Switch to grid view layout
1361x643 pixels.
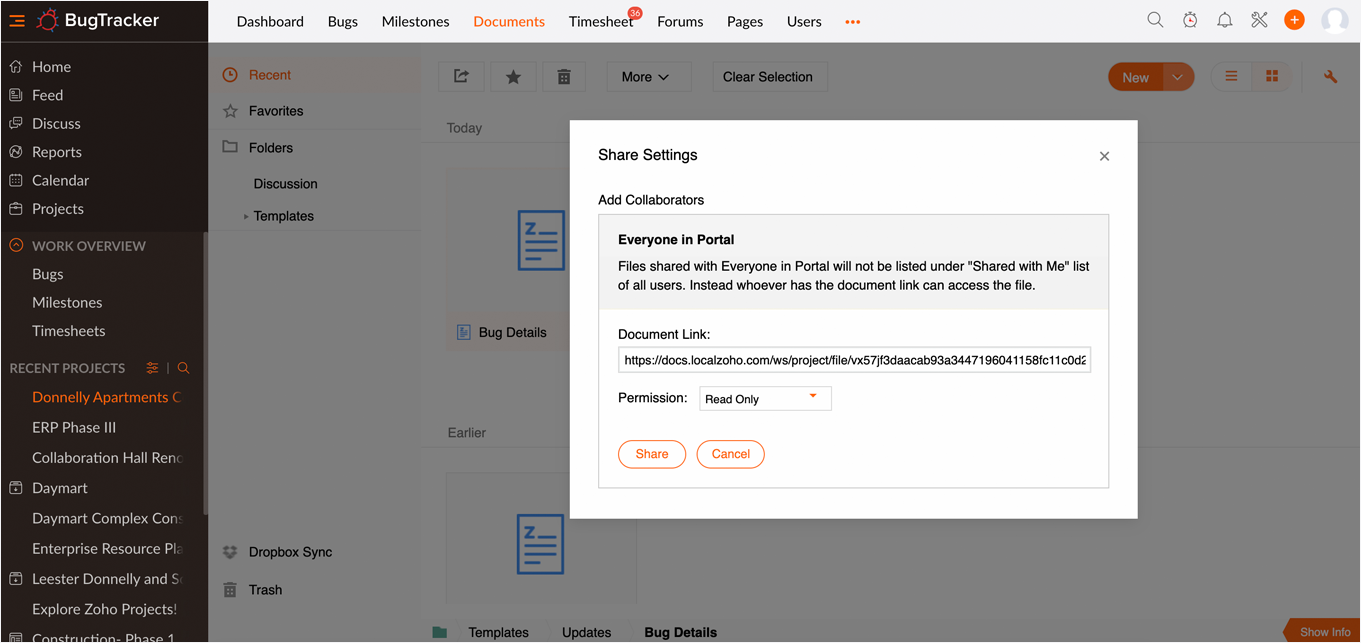pyautogui.click(x=1272, y=77)
